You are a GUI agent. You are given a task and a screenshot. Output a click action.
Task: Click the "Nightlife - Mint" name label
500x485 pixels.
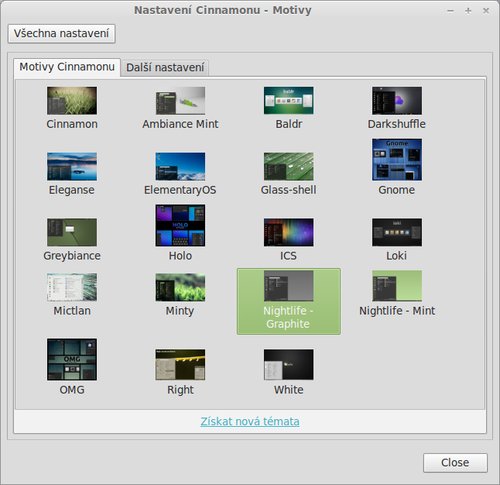pos(397,311)
